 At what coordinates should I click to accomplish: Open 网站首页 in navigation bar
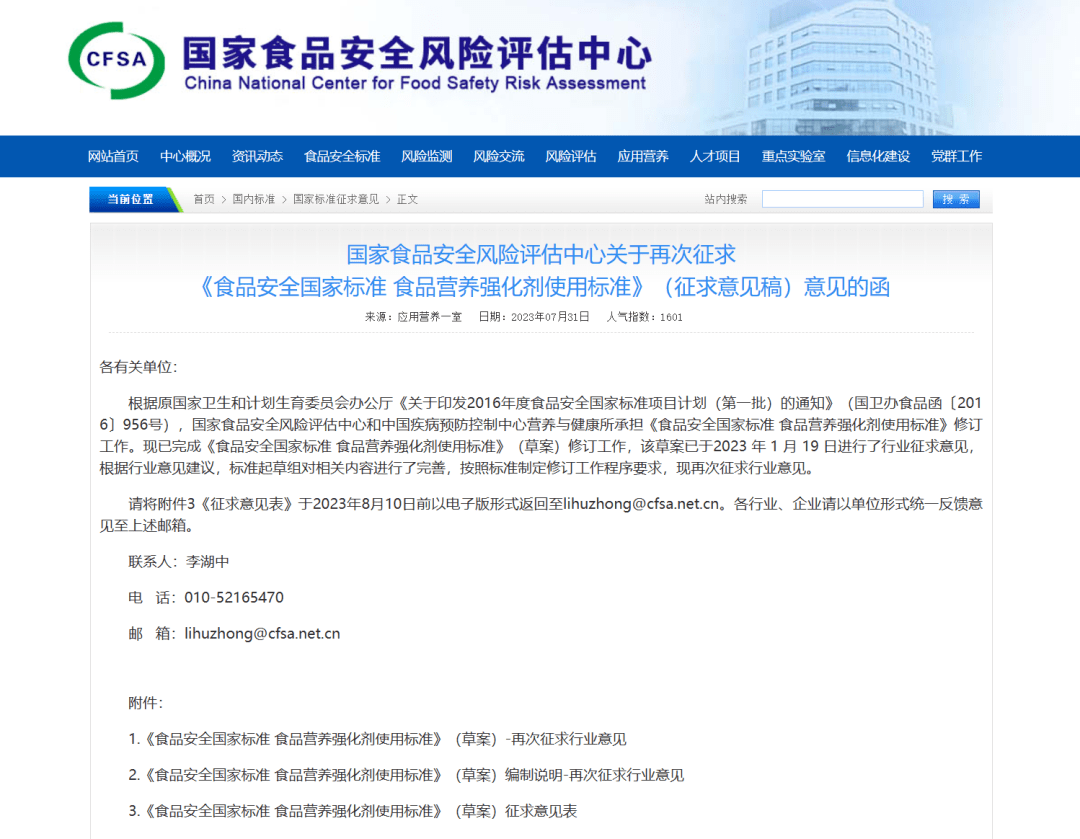[113, 156]
